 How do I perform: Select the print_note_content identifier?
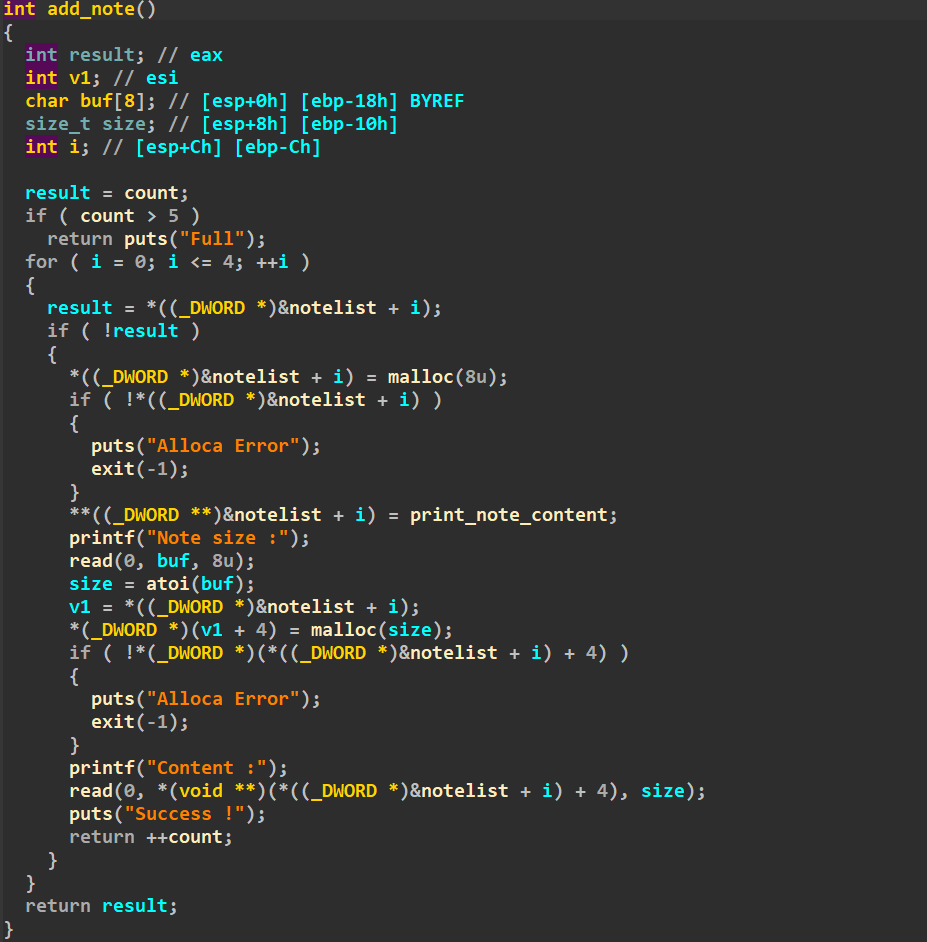pyautogui.click(x=508, y=515)
